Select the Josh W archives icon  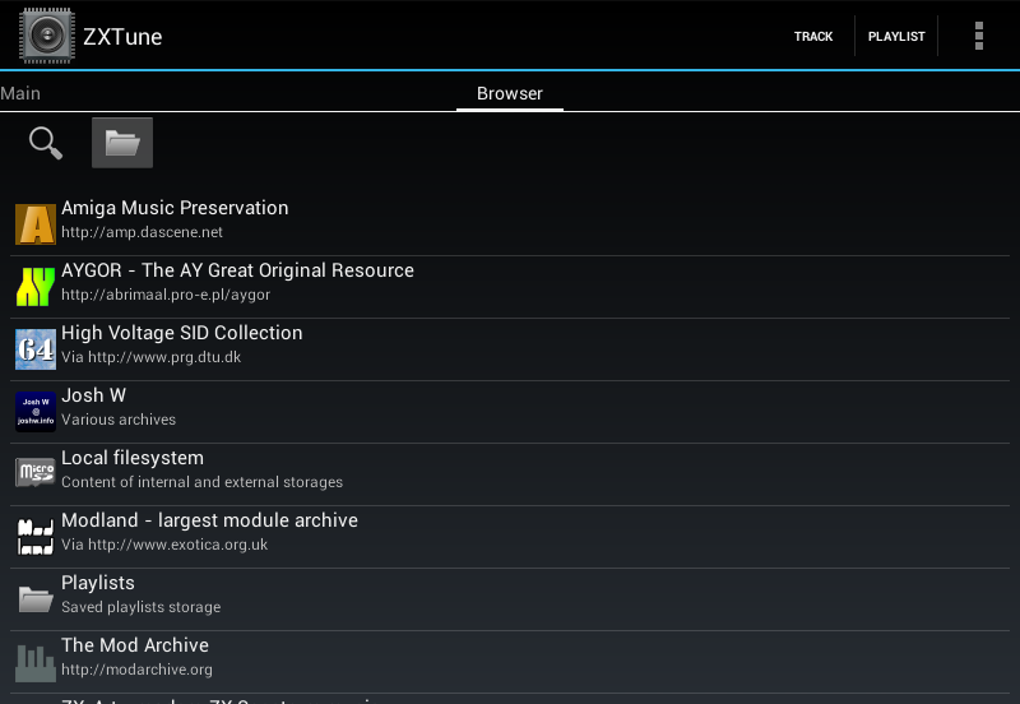[34, 411]
